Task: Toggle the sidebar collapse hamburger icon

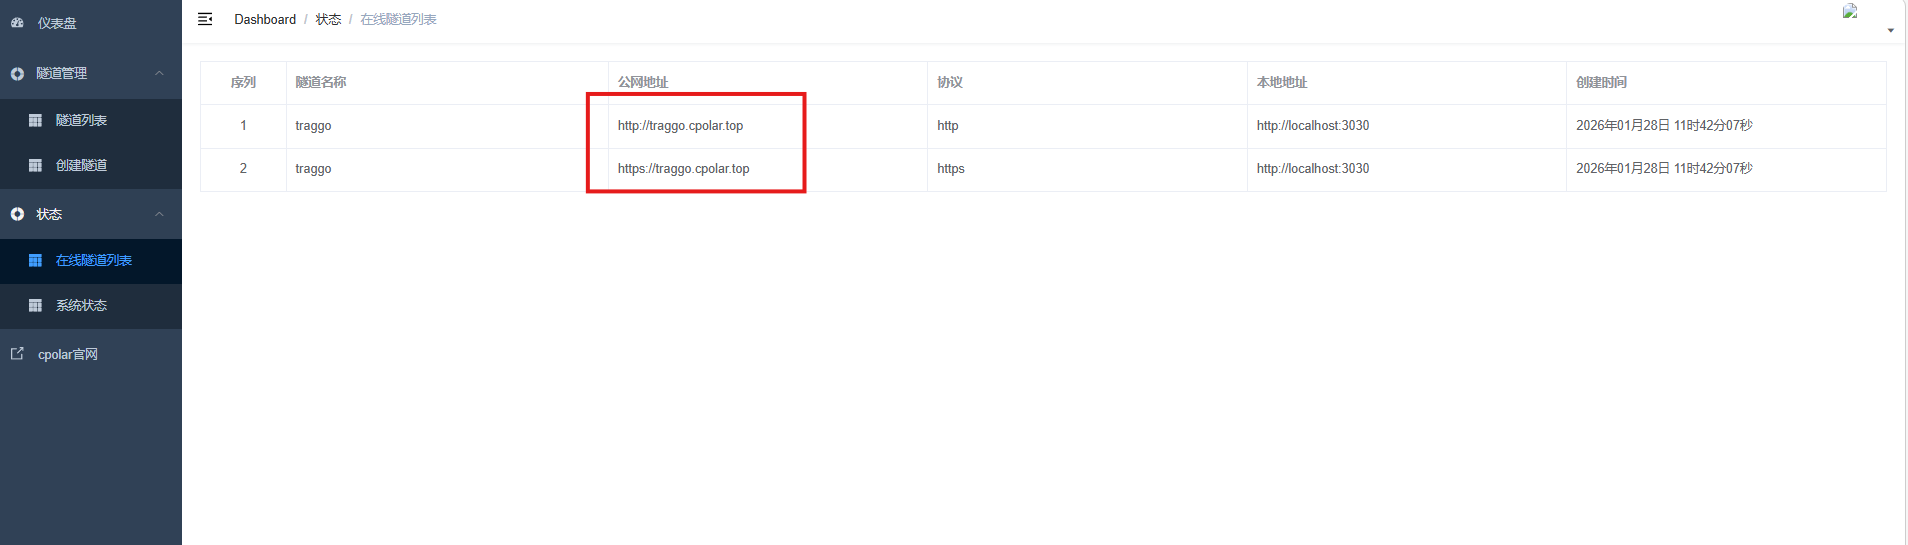Action: click(x=205, y=19)
